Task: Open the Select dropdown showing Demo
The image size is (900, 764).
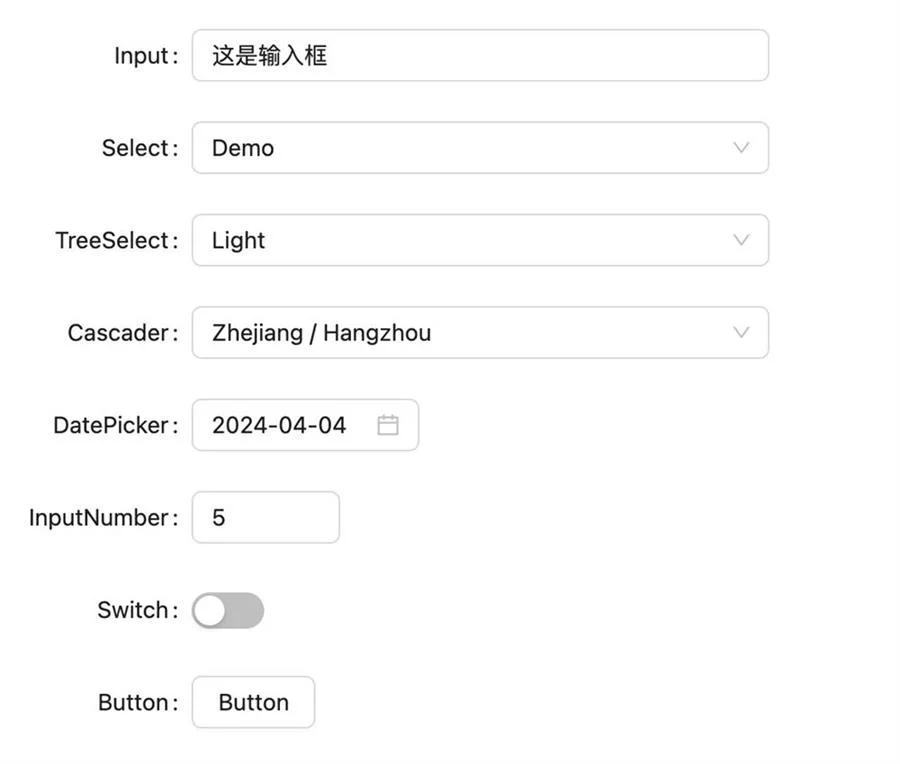Action: tap(460, 148)
